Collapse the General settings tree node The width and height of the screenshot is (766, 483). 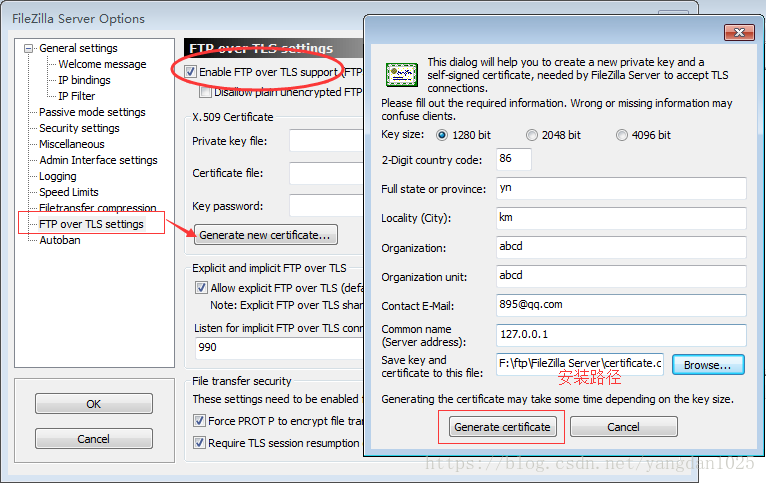pyautogui.click(x=29, y=48)
